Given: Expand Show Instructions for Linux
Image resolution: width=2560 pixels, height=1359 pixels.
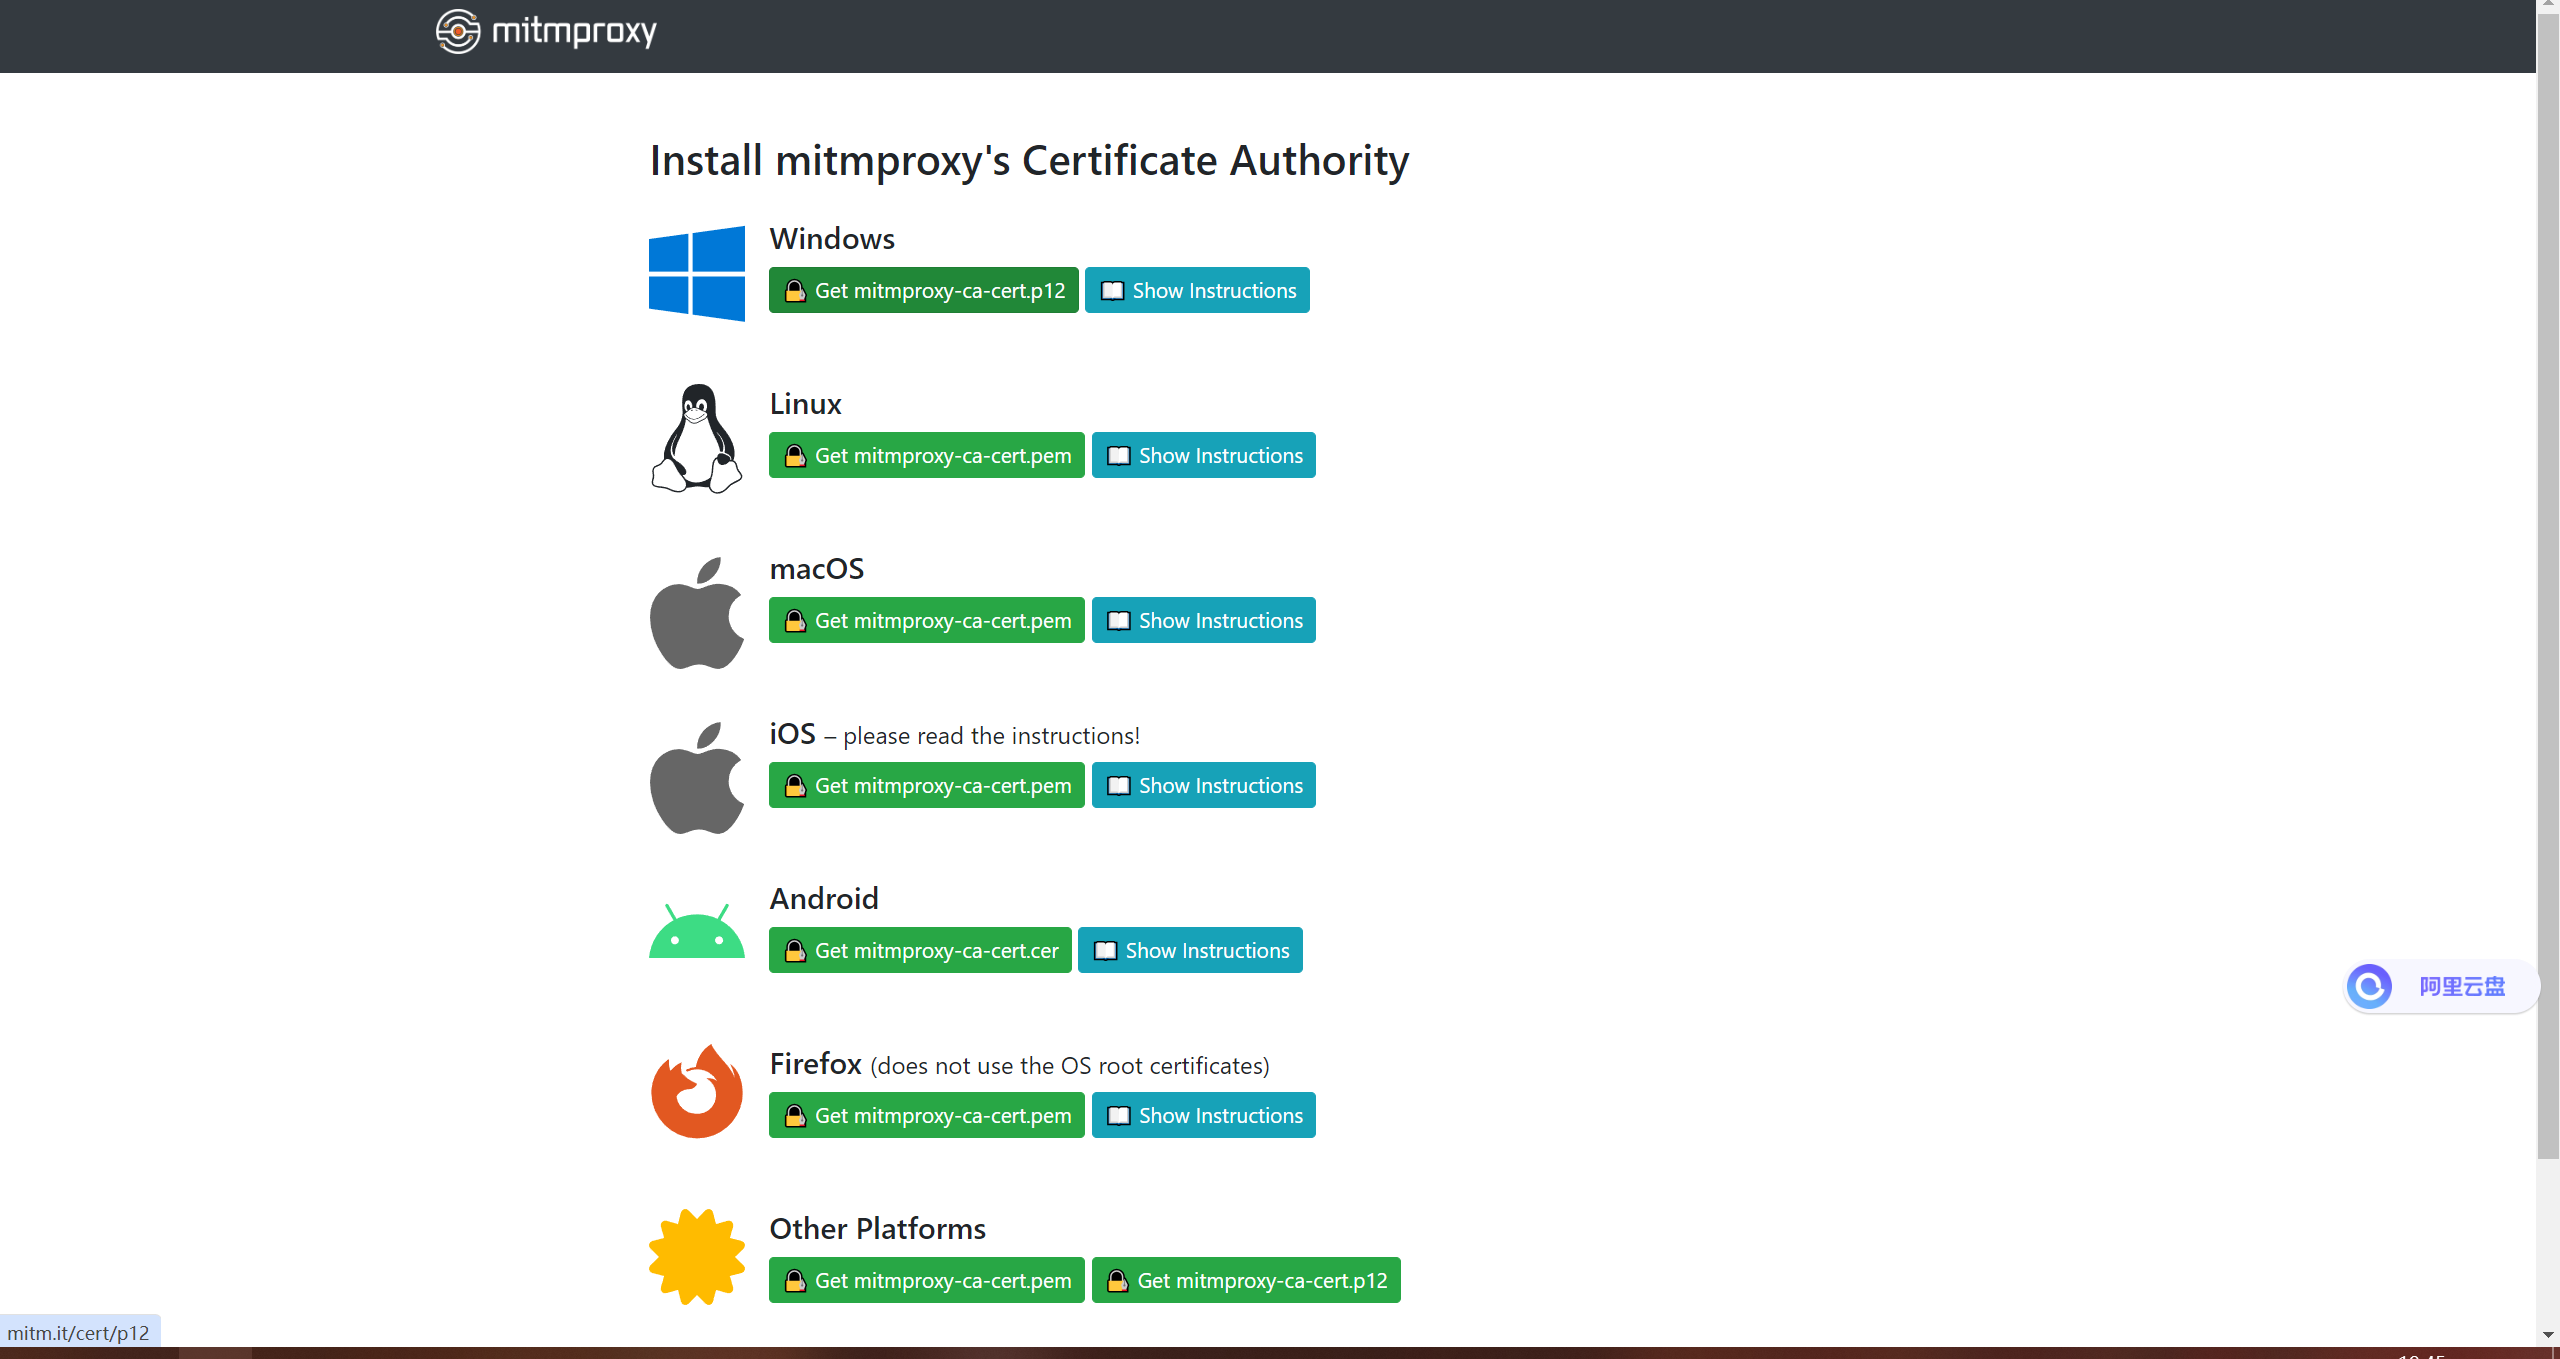Looking at the screenshot, I should click(x=1203, y=455).
